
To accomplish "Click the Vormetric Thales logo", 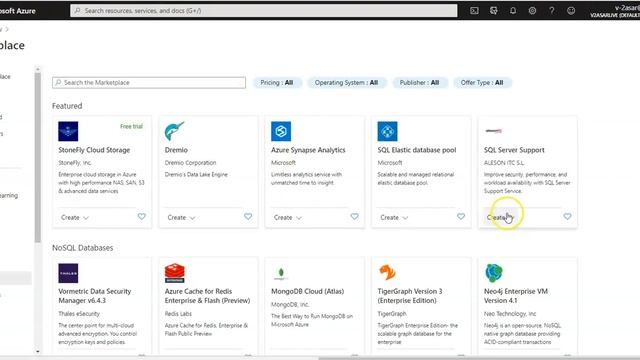I will point(68,273).
